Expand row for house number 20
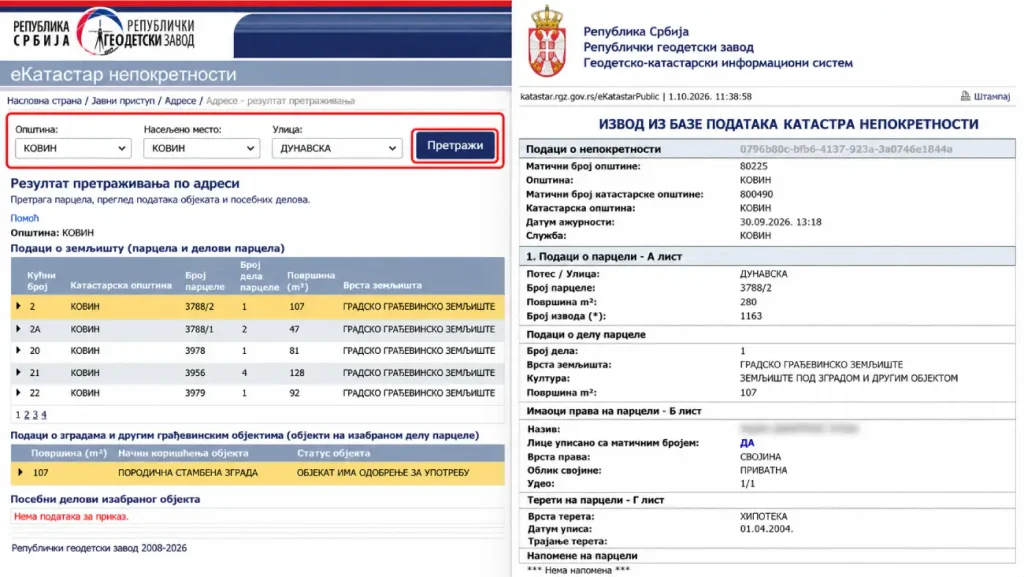 [18, 351]
